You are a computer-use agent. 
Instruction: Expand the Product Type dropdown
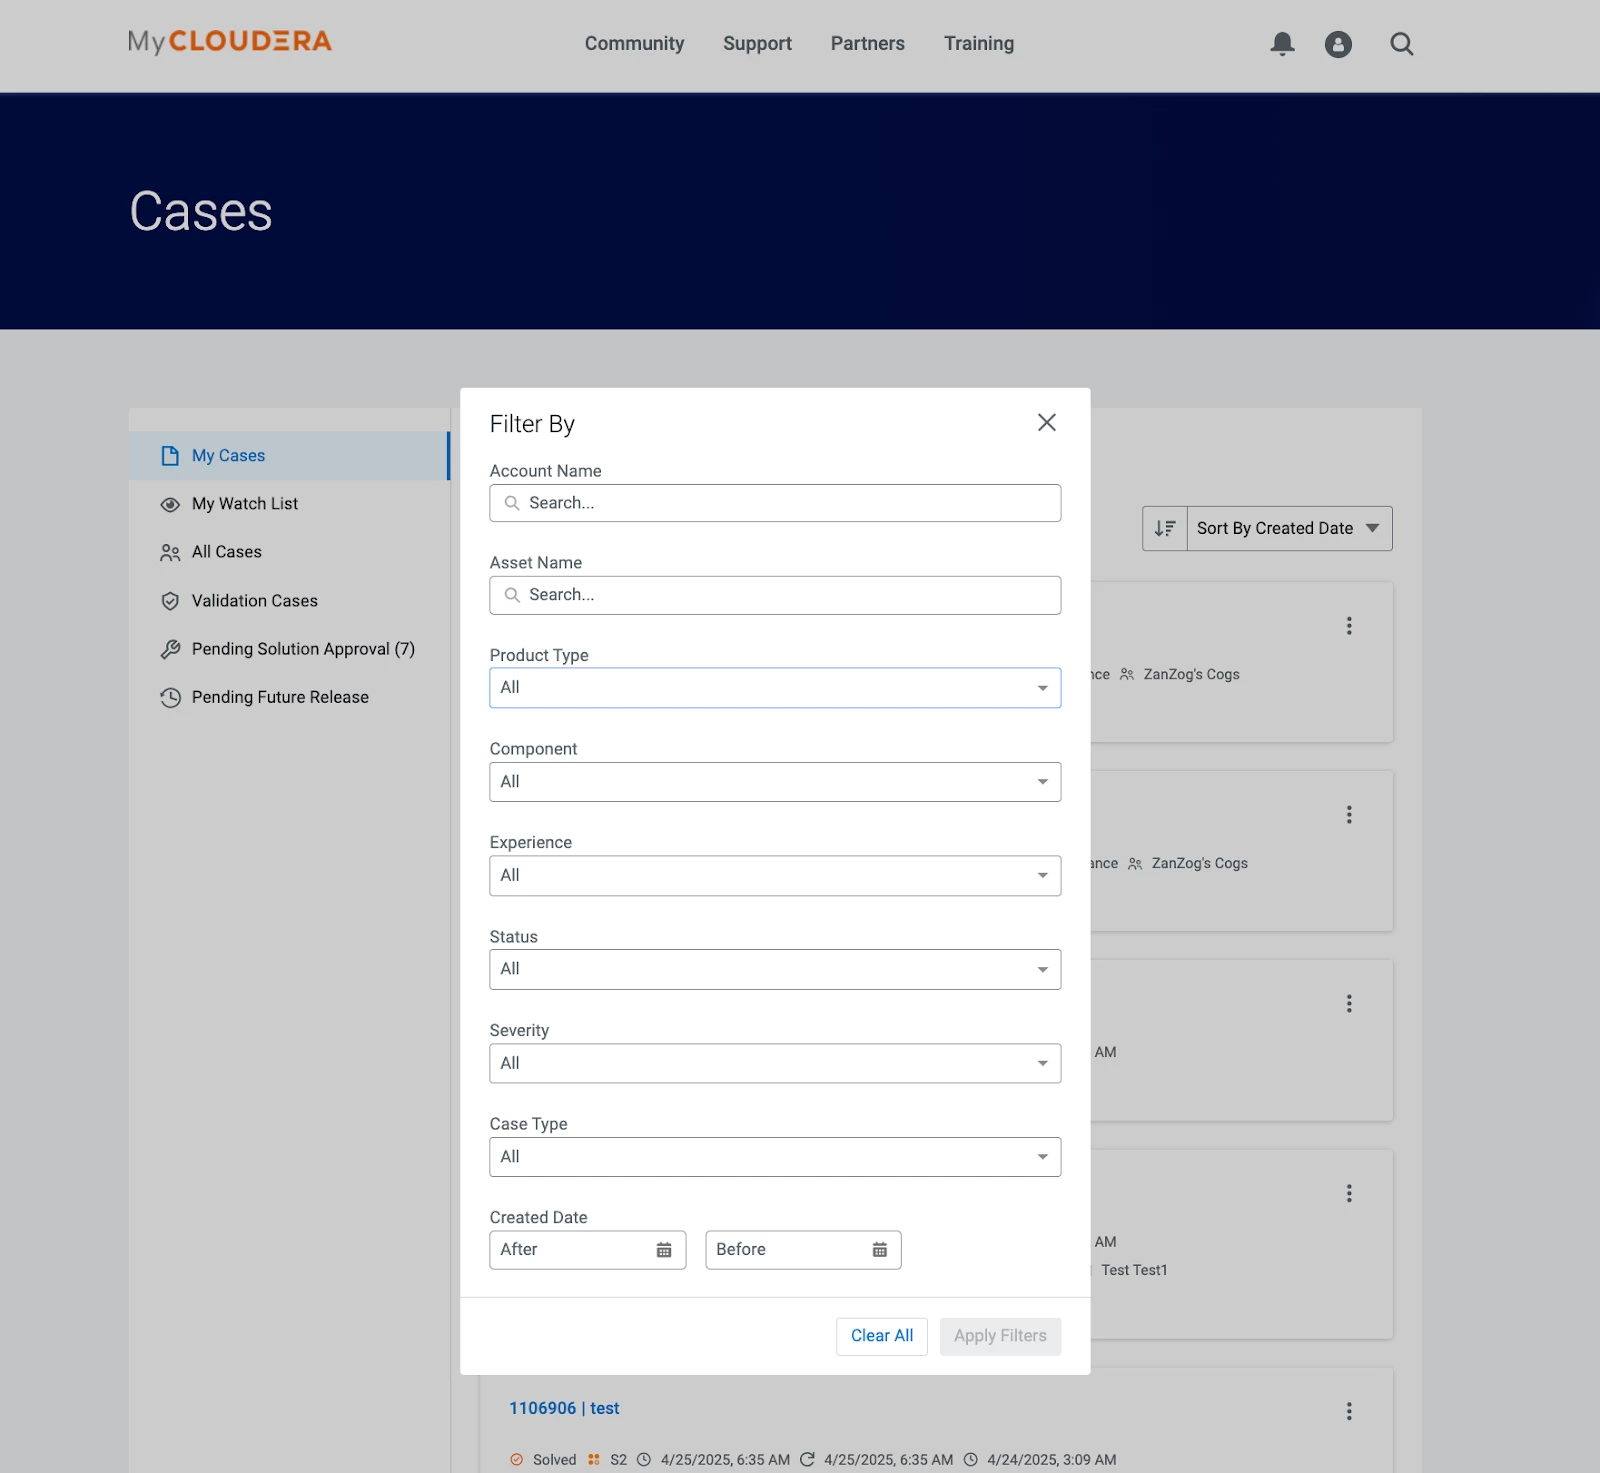pyautogui.click(x=775, y=688)
